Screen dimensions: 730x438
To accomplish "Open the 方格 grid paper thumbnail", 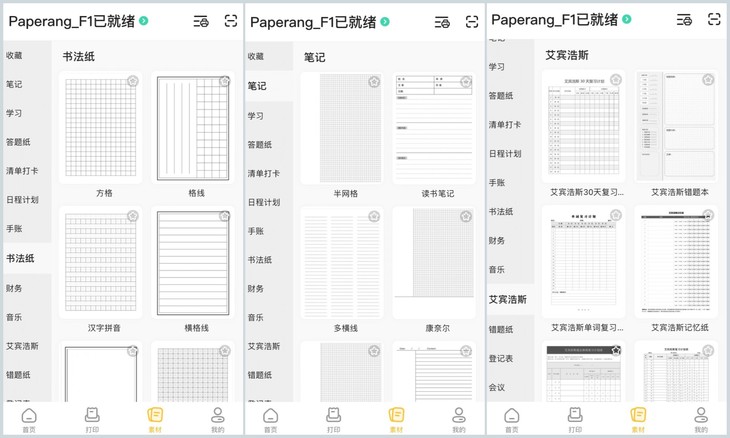I will 101,128.
